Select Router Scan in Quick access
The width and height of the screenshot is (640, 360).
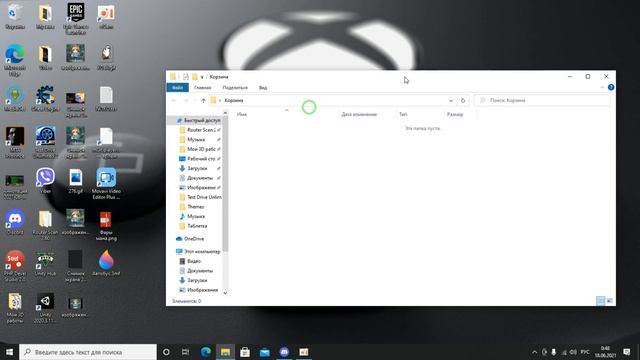(x=200, y=130)
